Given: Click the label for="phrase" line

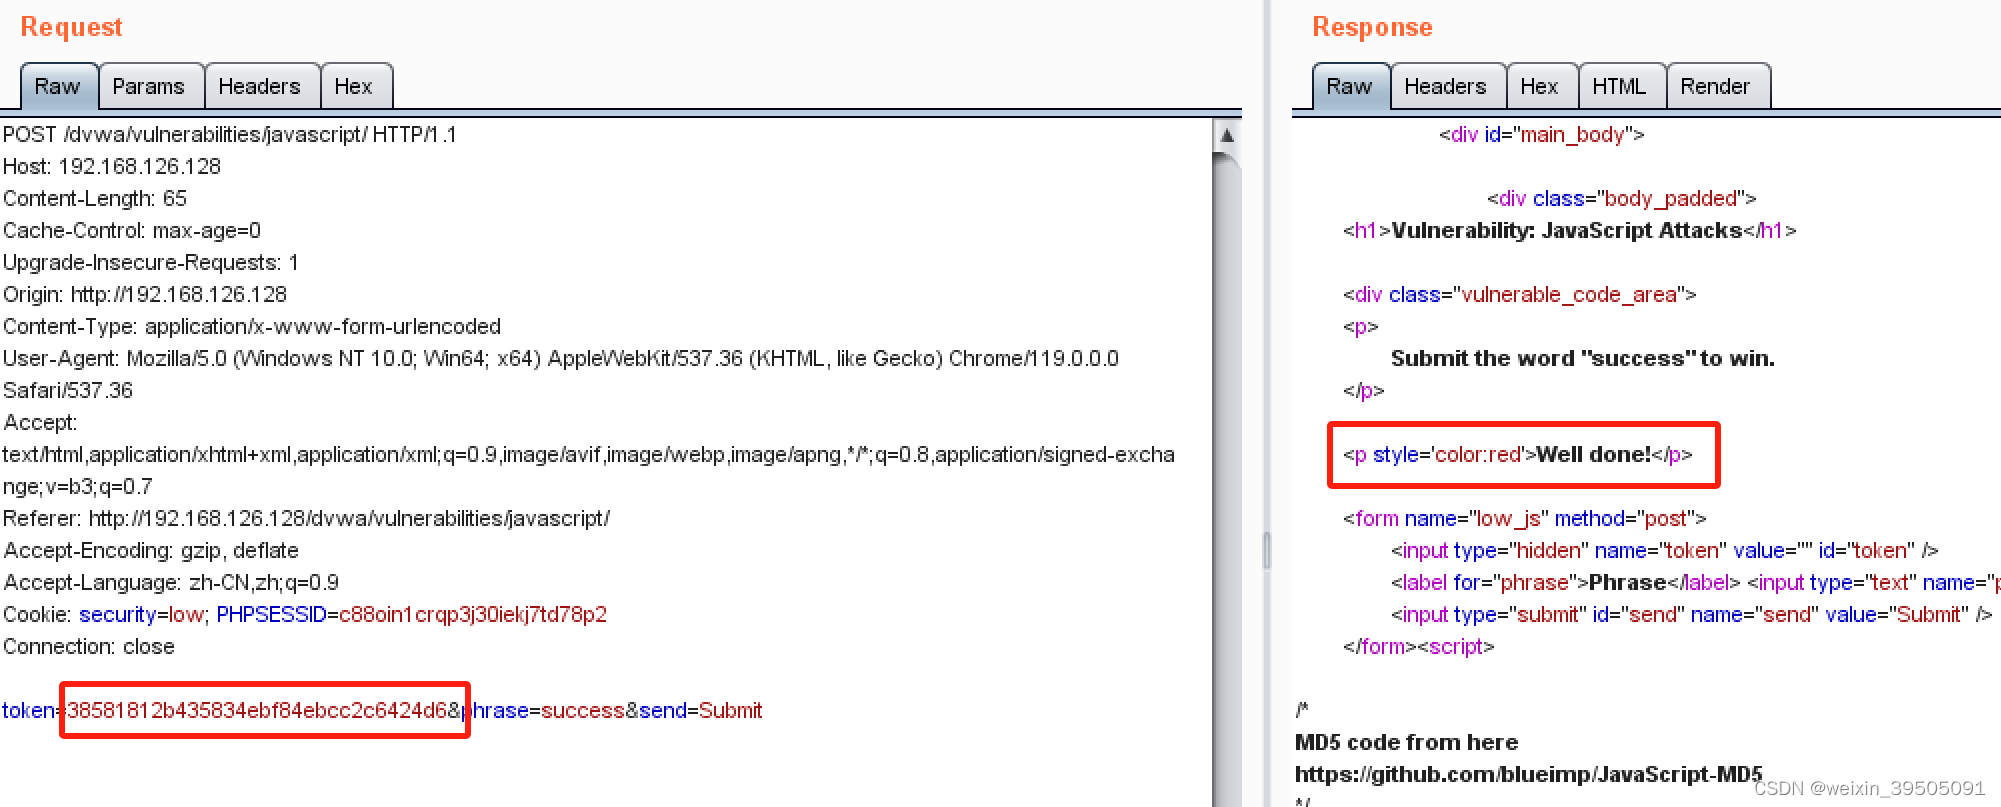Looking at the screenshot, I should (x=1695, y=582).
